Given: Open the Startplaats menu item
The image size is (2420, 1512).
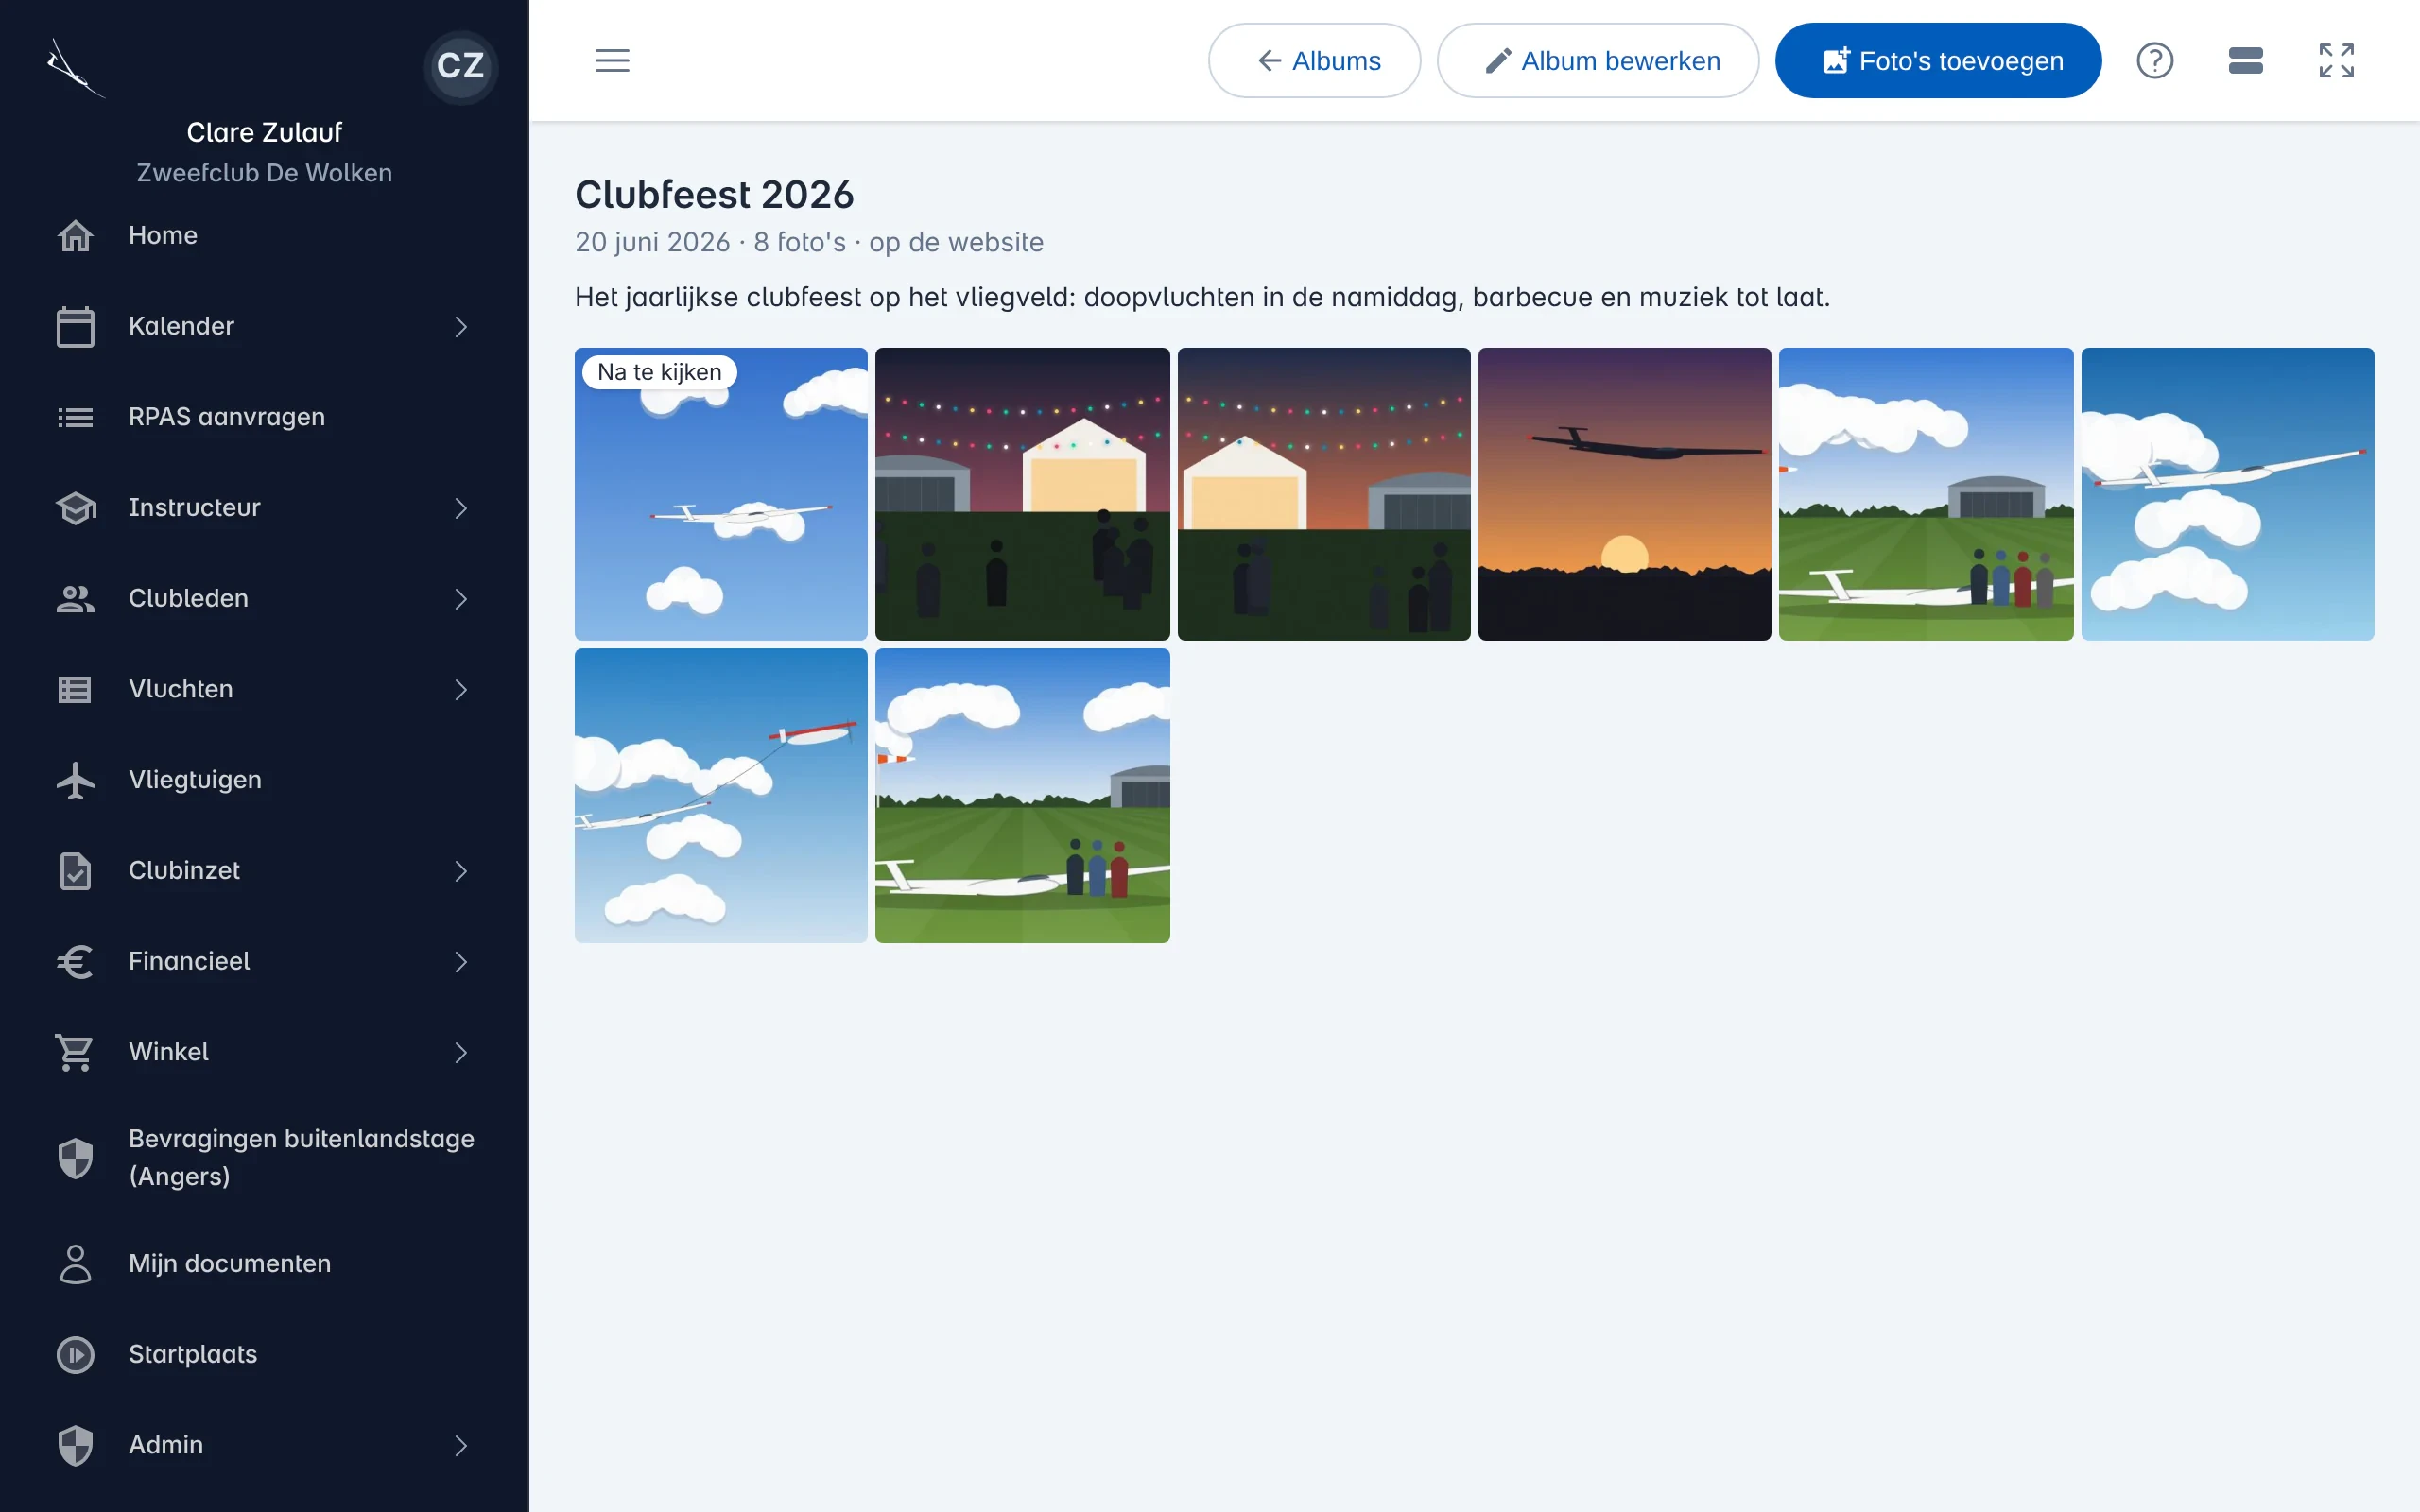Looking at the screenshot, I should pyautogui.click(x=264, y=1355).
